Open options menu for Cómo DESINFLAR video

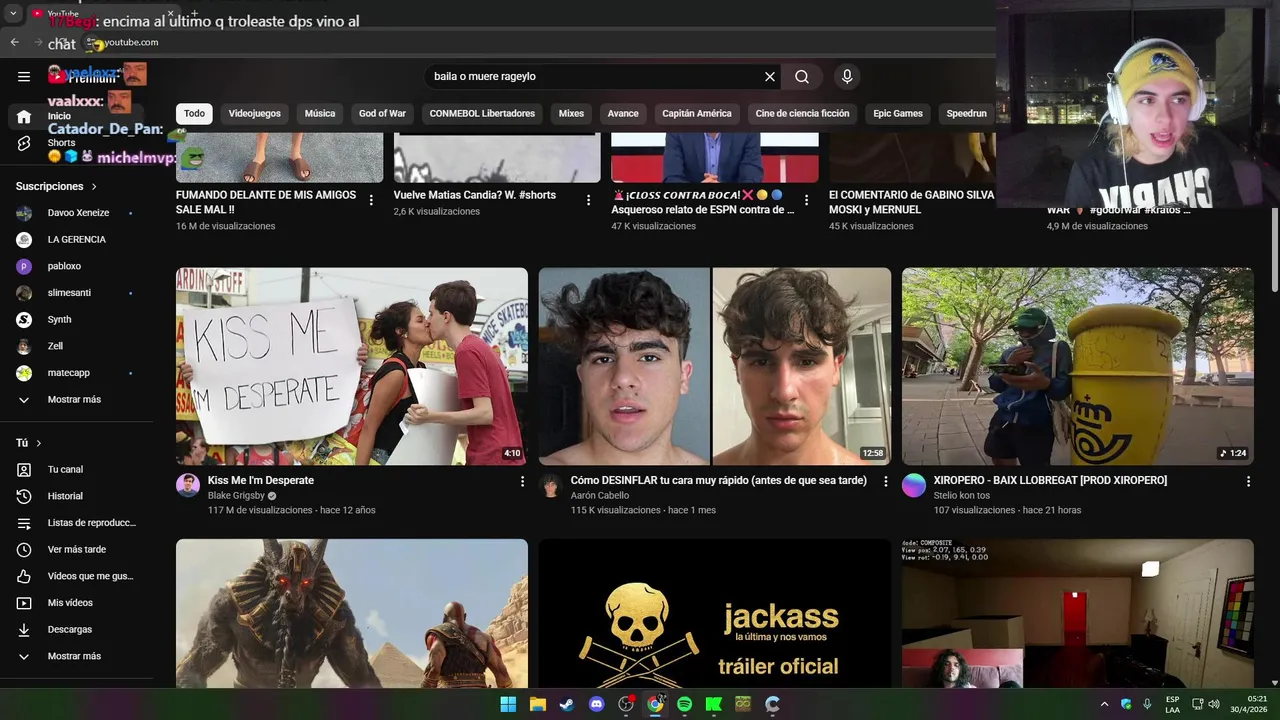point(885,481)
